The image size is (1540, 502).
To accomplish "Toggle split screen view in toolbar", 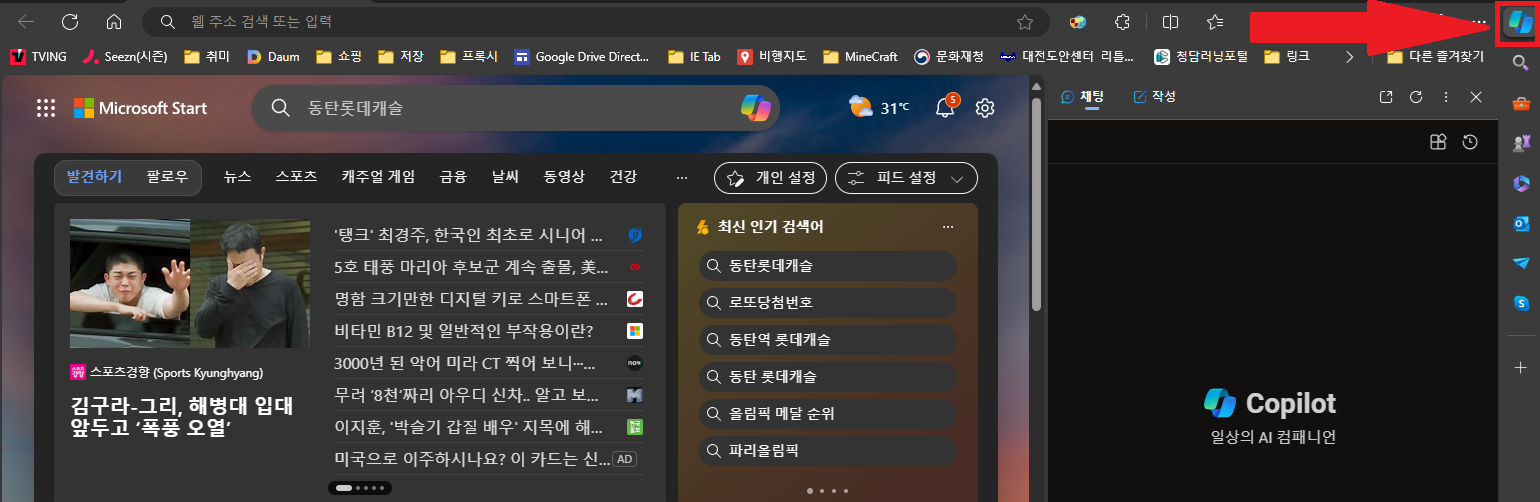I will tap(1170, 22).
